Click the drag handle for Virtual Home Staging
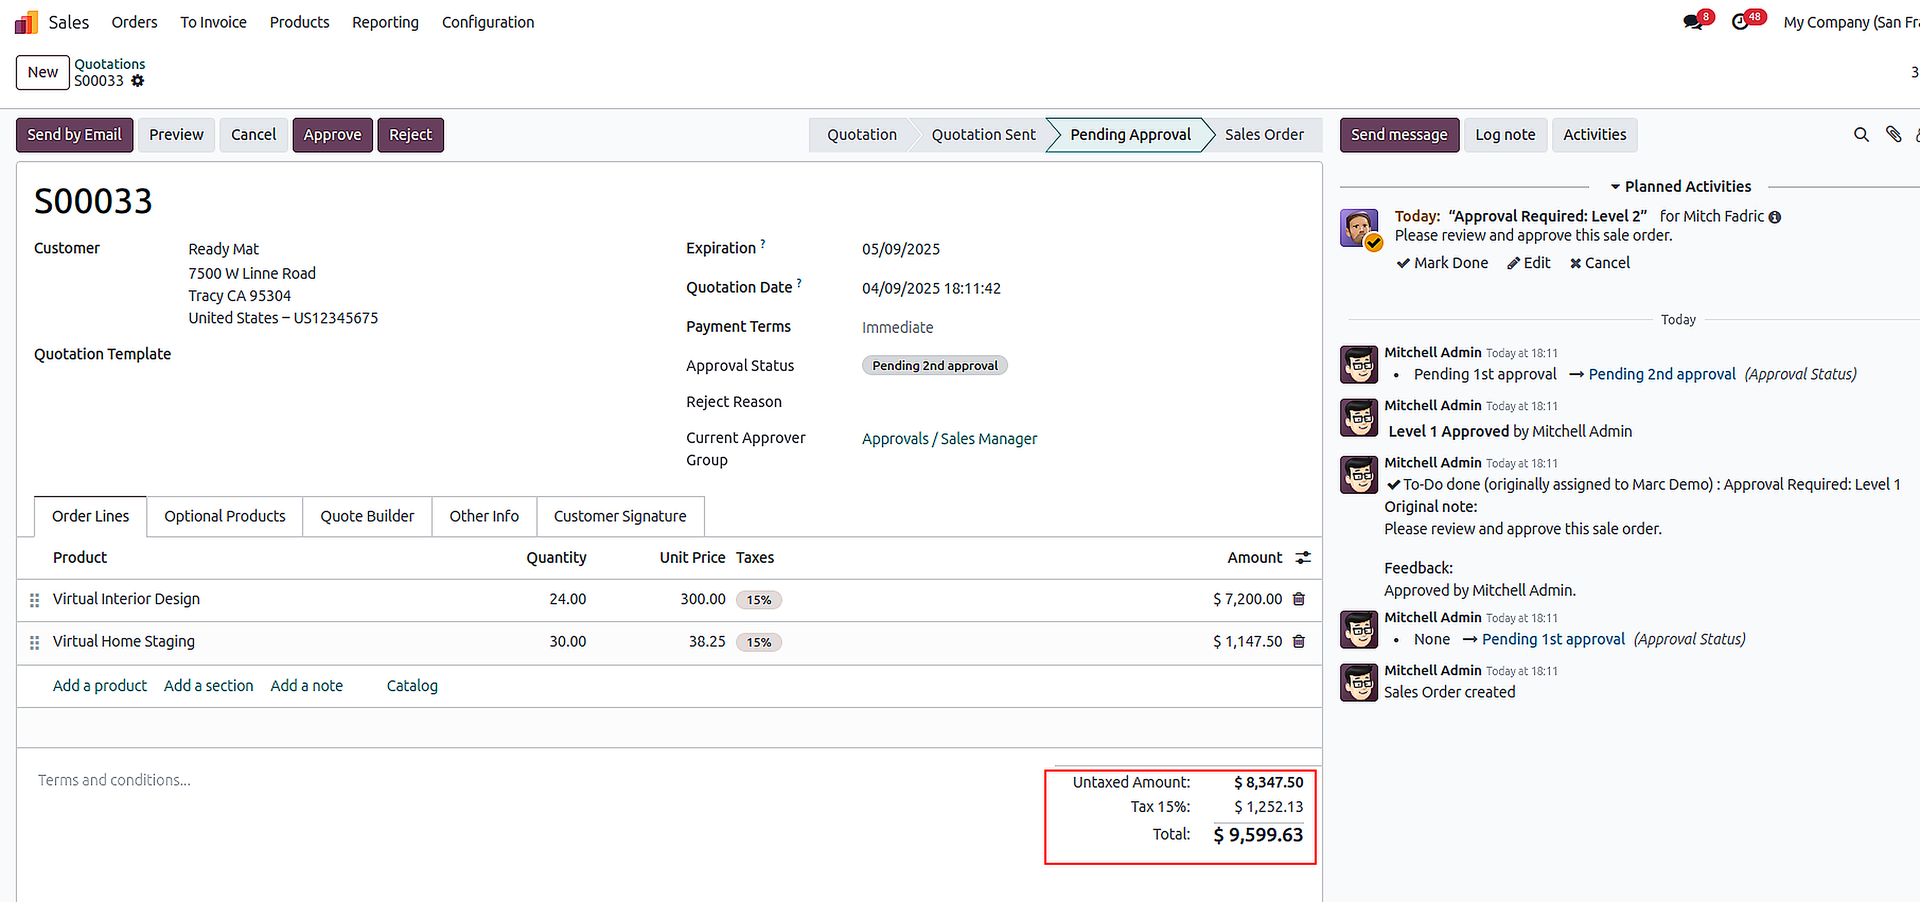Viewport: 1920px width, 902px height. click(x=34, y=643)
